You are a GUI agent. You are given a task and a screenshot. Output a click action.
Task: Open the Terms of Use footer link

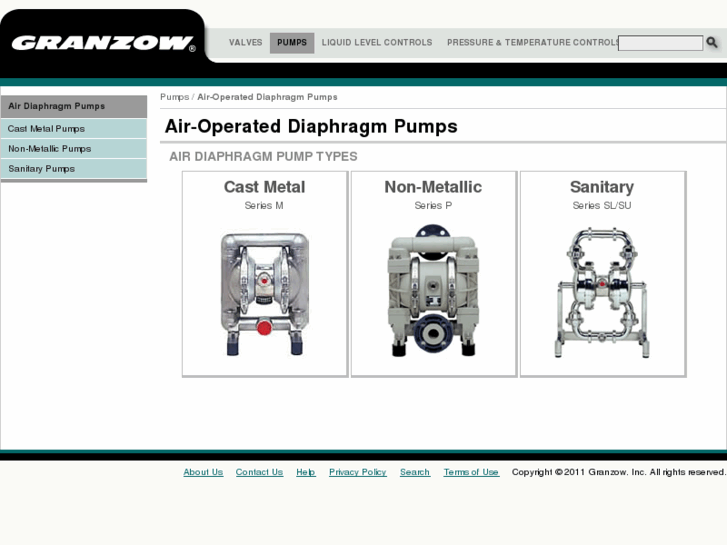pyautogui.click(x=471, y=472)
